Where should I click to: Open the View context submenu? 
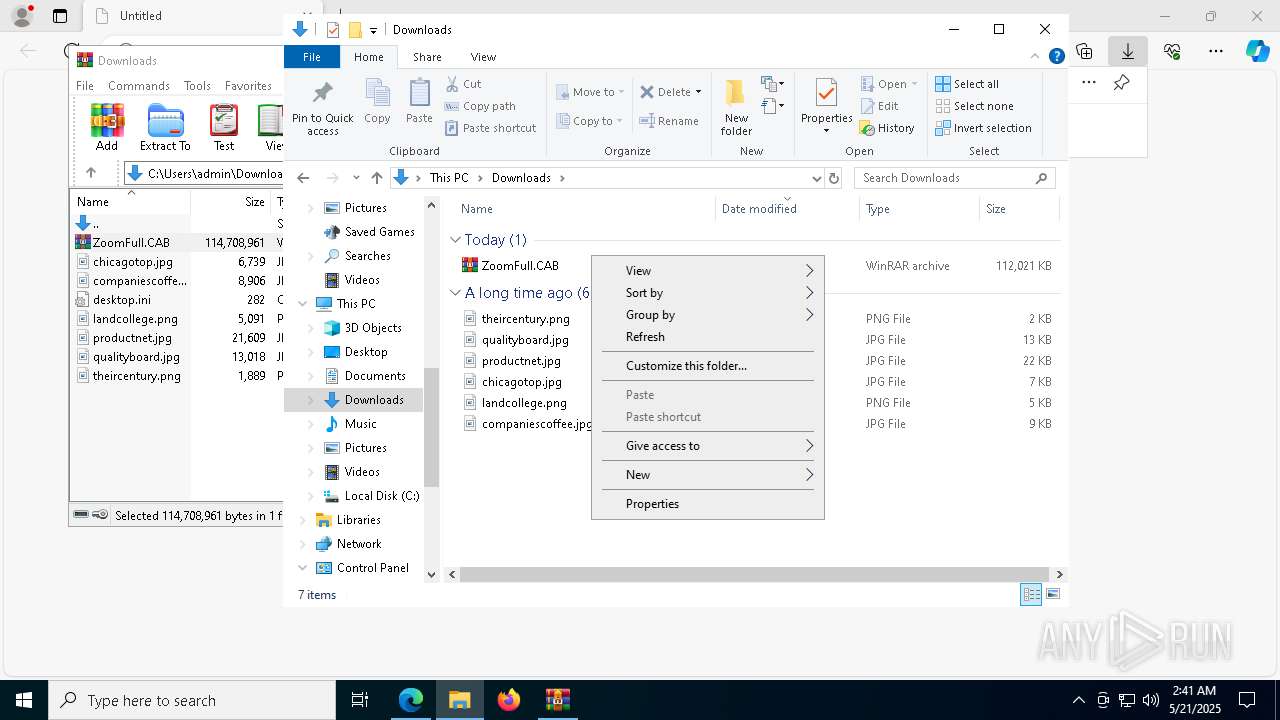[708, 271]
